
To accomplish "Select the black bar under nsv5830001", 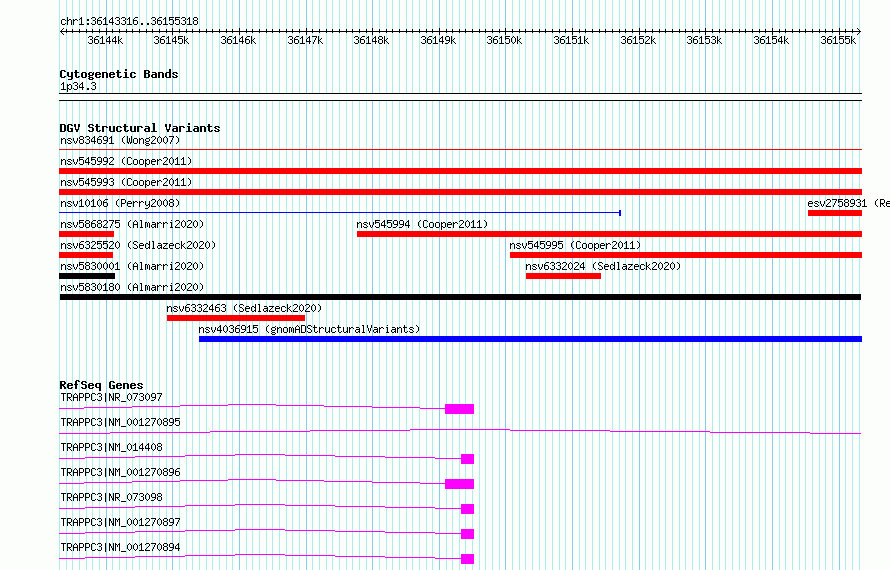I will pos(87,276).
